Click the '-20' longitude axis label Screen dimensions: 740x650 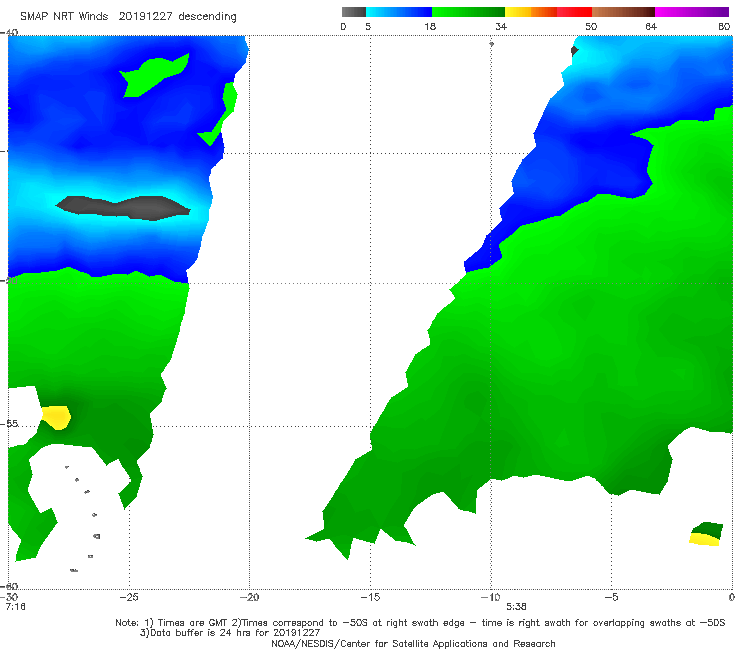pyautogui.click(x=249, y=597)
